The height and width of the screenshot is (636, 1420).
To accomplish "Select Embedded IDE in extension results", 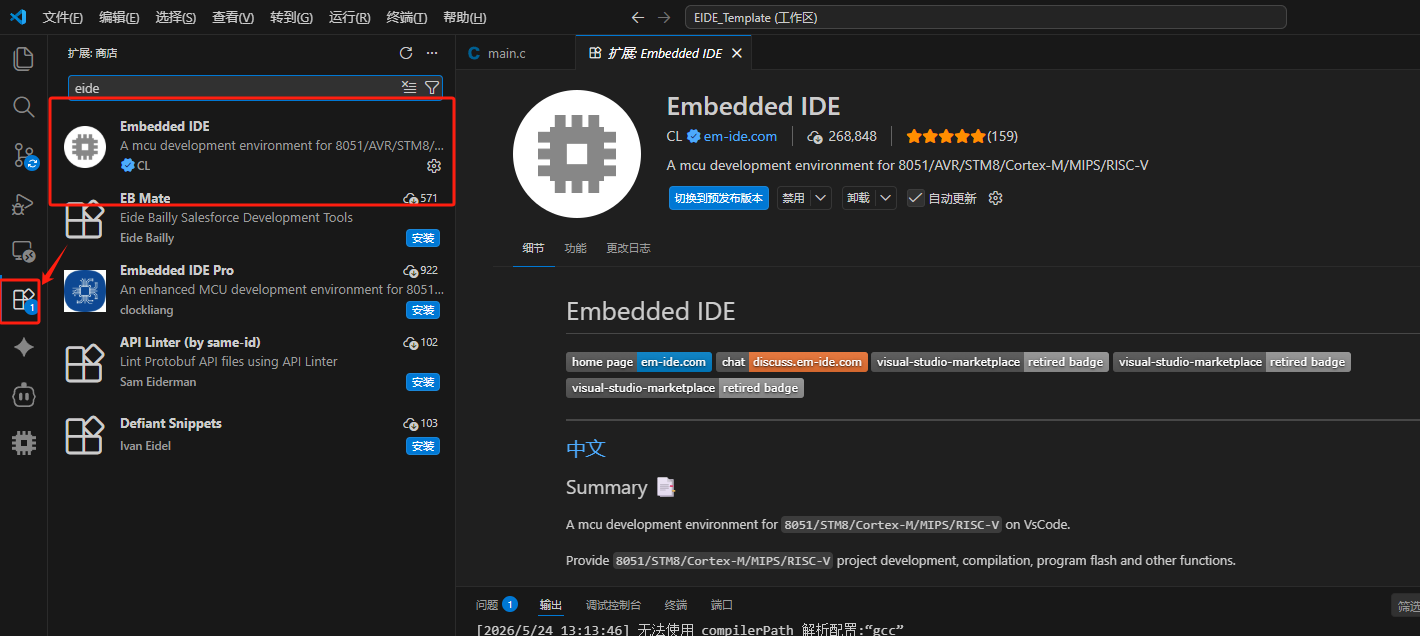I will click(251, 145).
